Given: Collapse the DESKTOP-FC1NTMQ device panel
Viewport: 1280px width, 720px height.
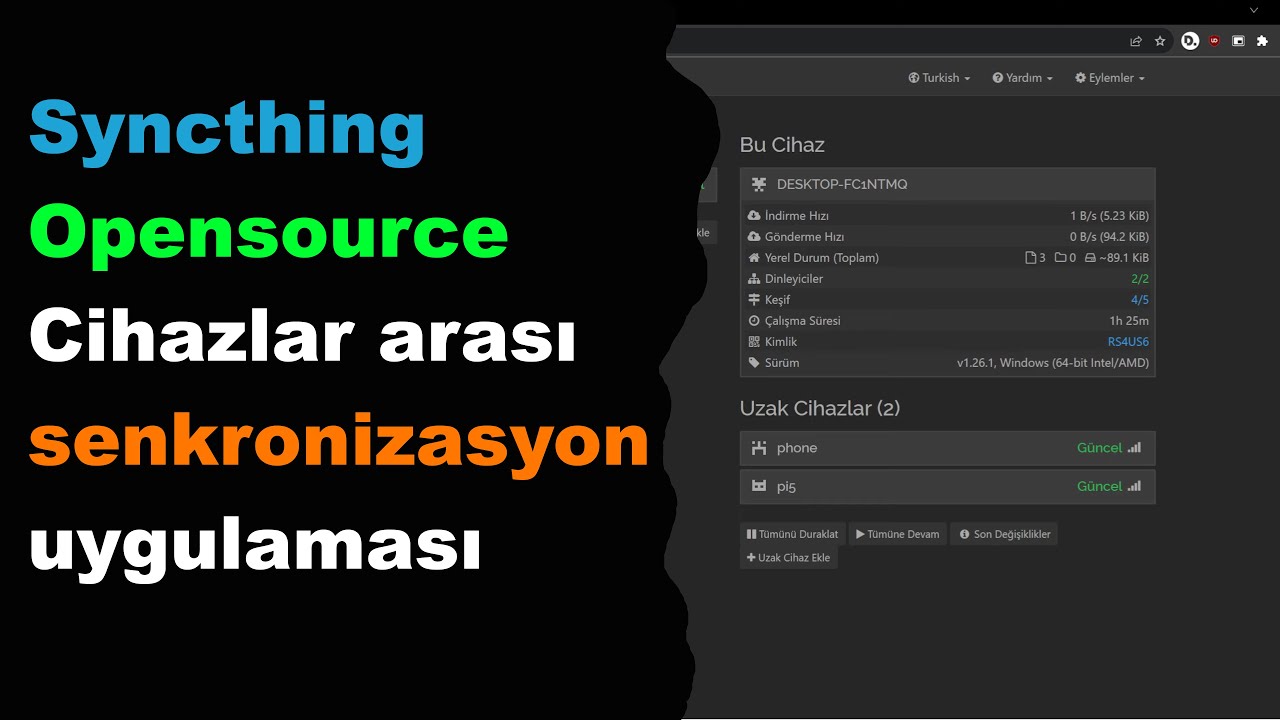Looking at the screenshot, I should point(947,184).
